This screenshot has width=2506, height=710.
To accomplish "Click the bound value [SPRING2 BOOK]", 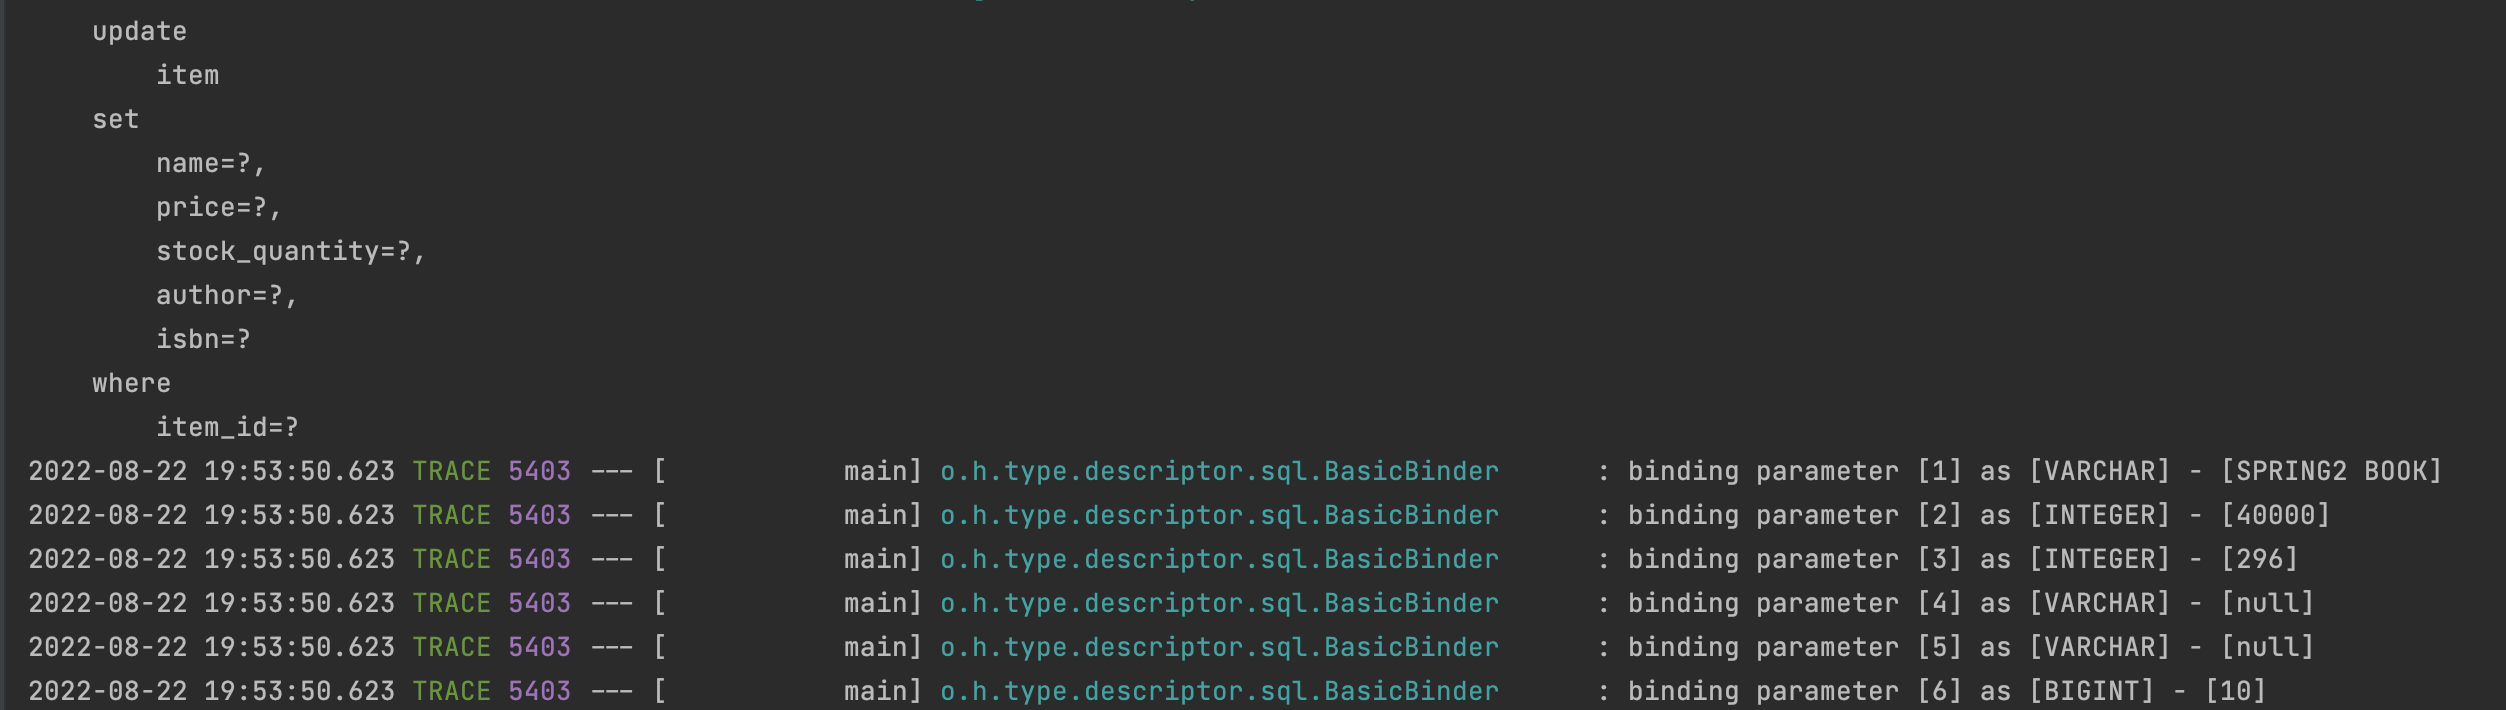I will point(2331,472).
